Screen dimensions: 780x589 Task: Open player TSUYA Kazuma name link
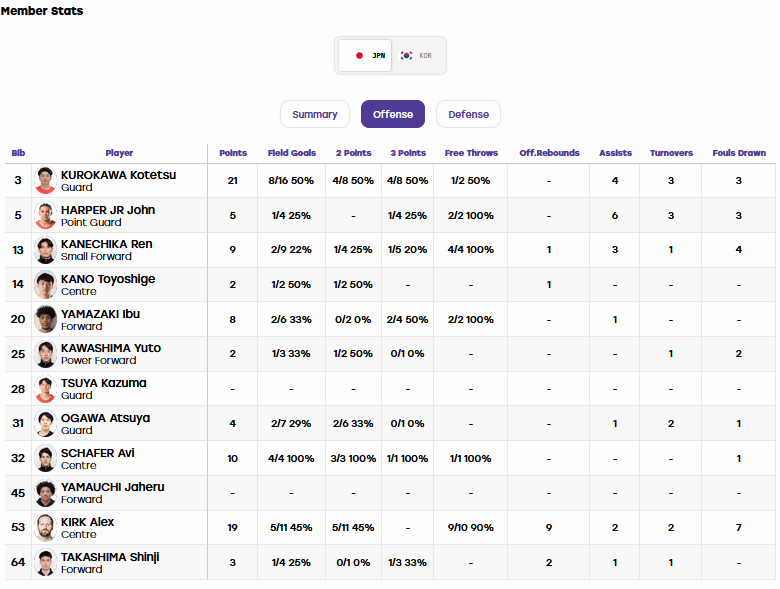pos(103,383)
